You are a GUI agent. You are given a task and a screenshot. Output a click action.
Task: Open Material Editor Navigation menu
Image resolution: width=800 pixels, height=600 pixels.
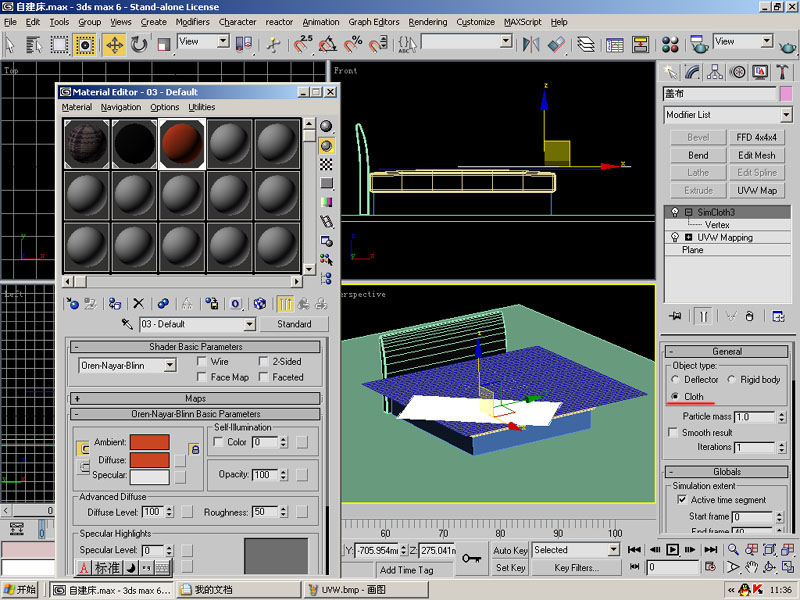[x=121, y=107]
